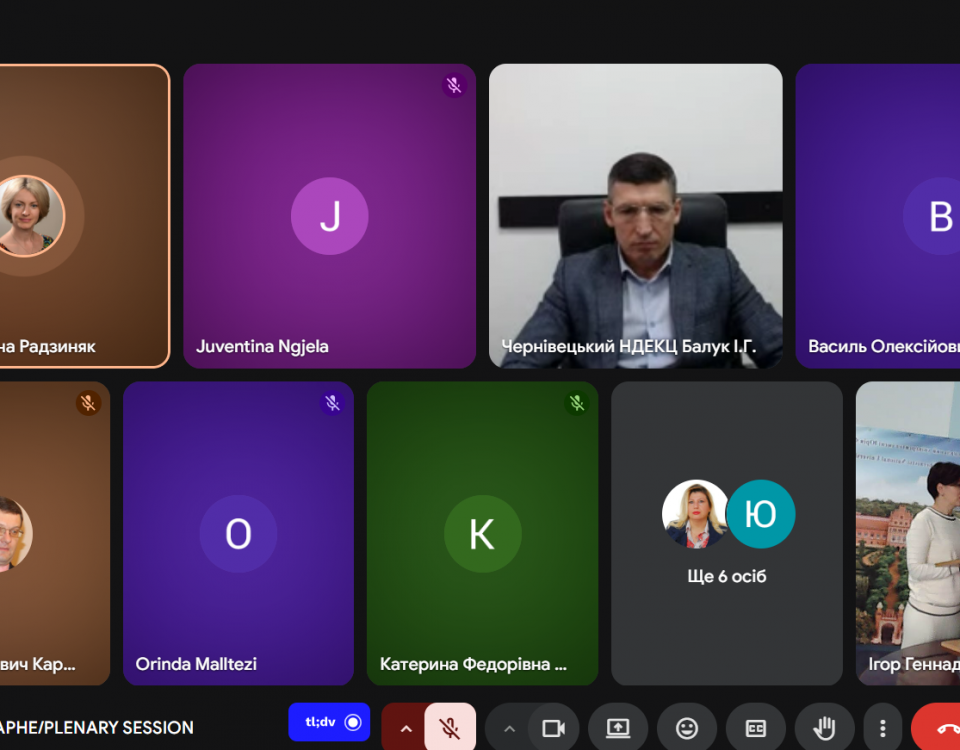Image resolution: width=960 pixels, height=750 pixels.
Task: Click the tl;dv recording button
Action: pos(329,722)
